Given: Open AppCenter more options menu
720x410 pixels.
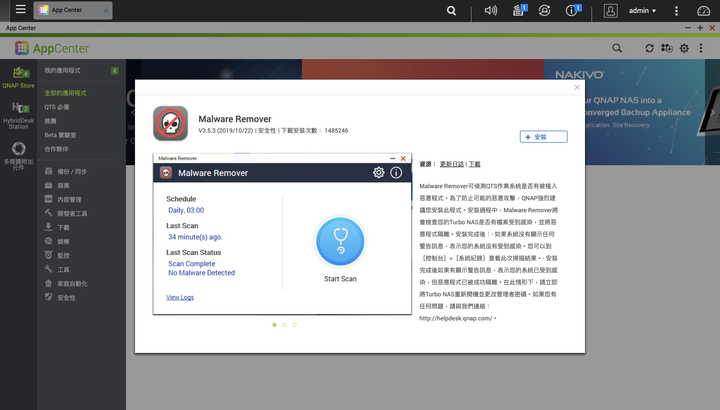Looking at the screenshot, I should tap(701, 48).
